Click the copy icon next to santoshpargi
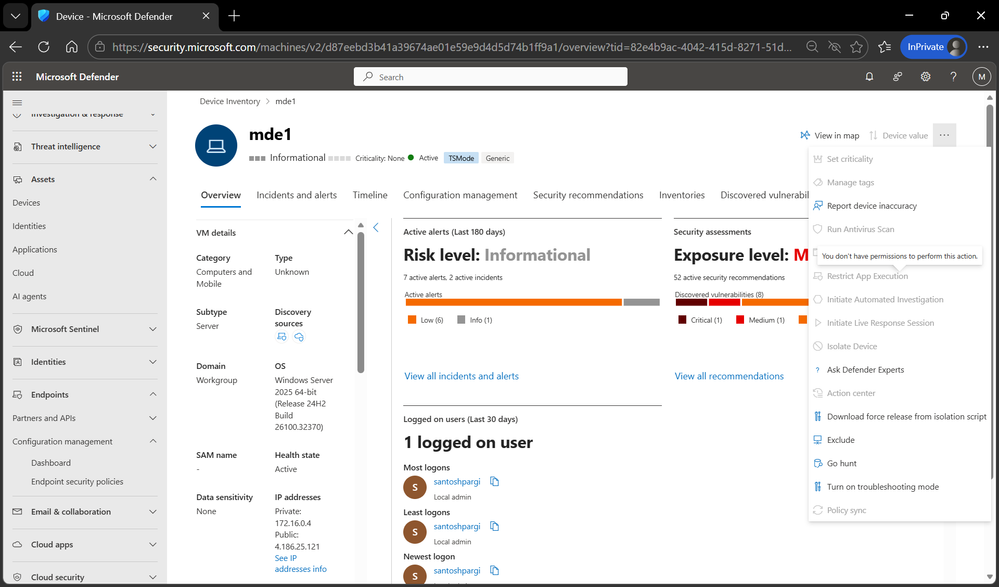This screenshot has height=587, width=999. [494, 481]
